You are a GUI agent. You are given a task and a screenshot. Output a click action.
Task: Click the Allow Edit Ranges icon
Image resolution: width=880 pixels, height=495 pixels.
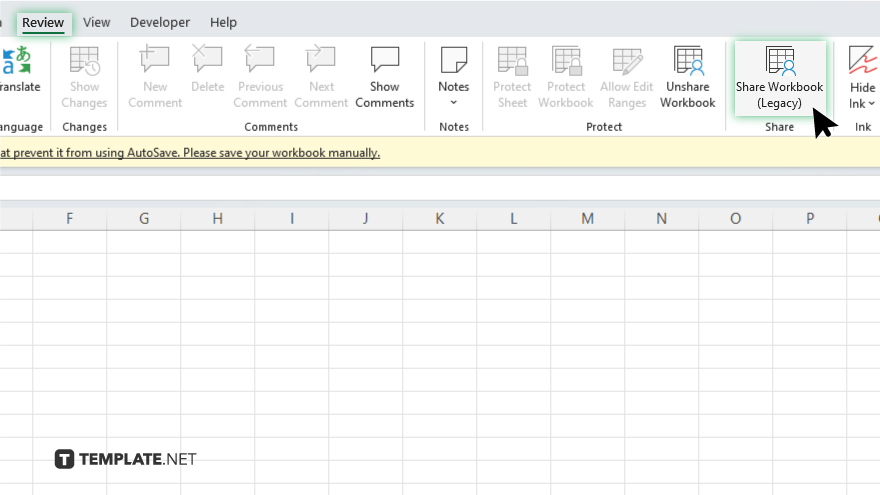coord(626,62)
